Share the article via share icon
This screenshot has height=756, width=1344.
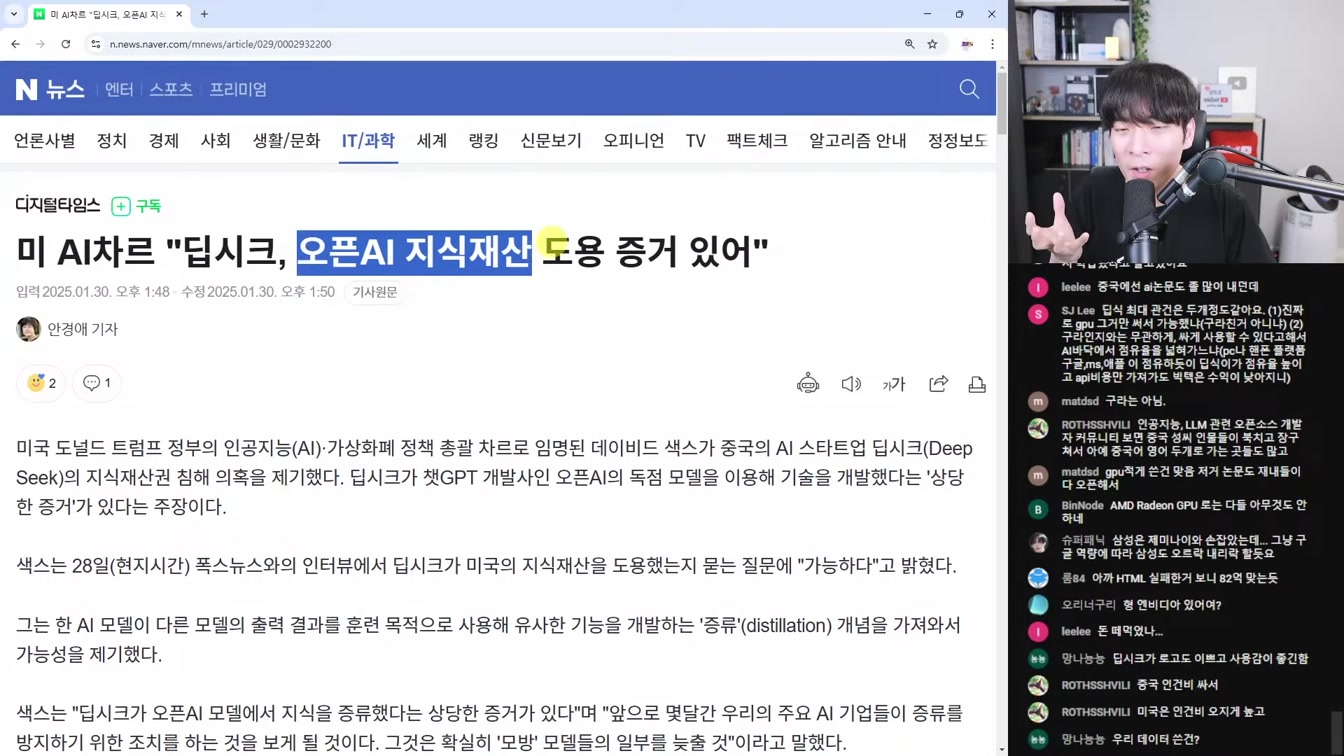click(938, 384)
